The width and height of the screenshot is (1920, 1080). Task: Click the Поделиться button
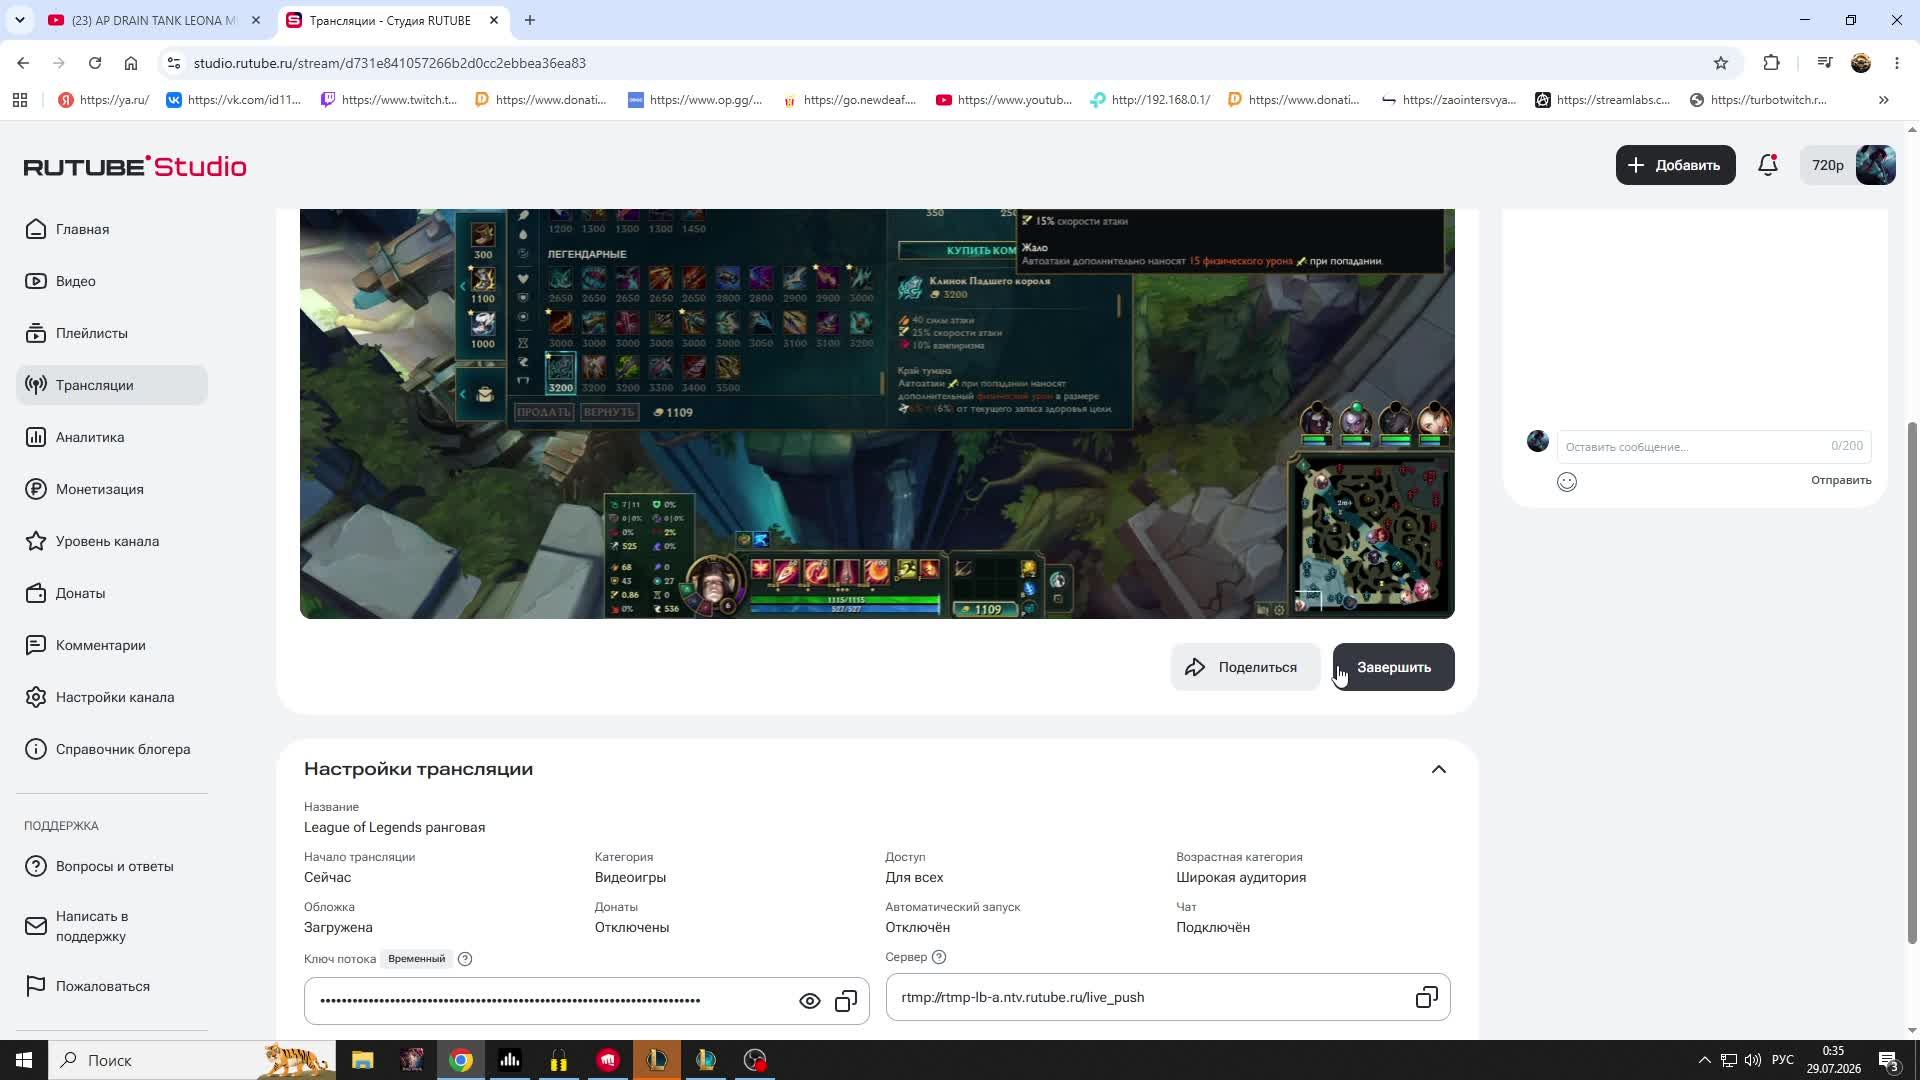1245,667
